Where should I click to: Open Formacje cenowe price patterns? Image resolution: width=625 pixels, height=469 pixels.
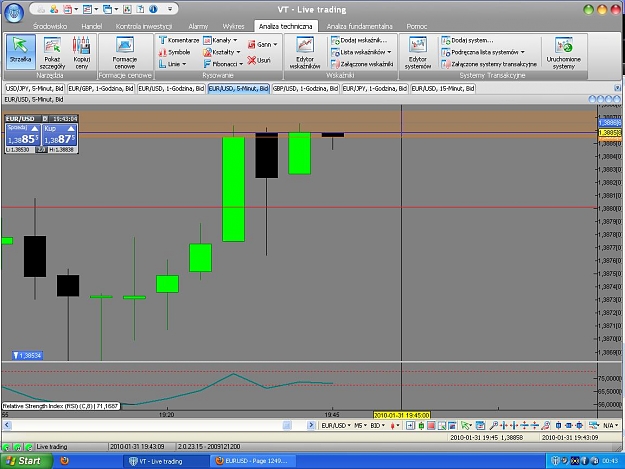point(125,52)
